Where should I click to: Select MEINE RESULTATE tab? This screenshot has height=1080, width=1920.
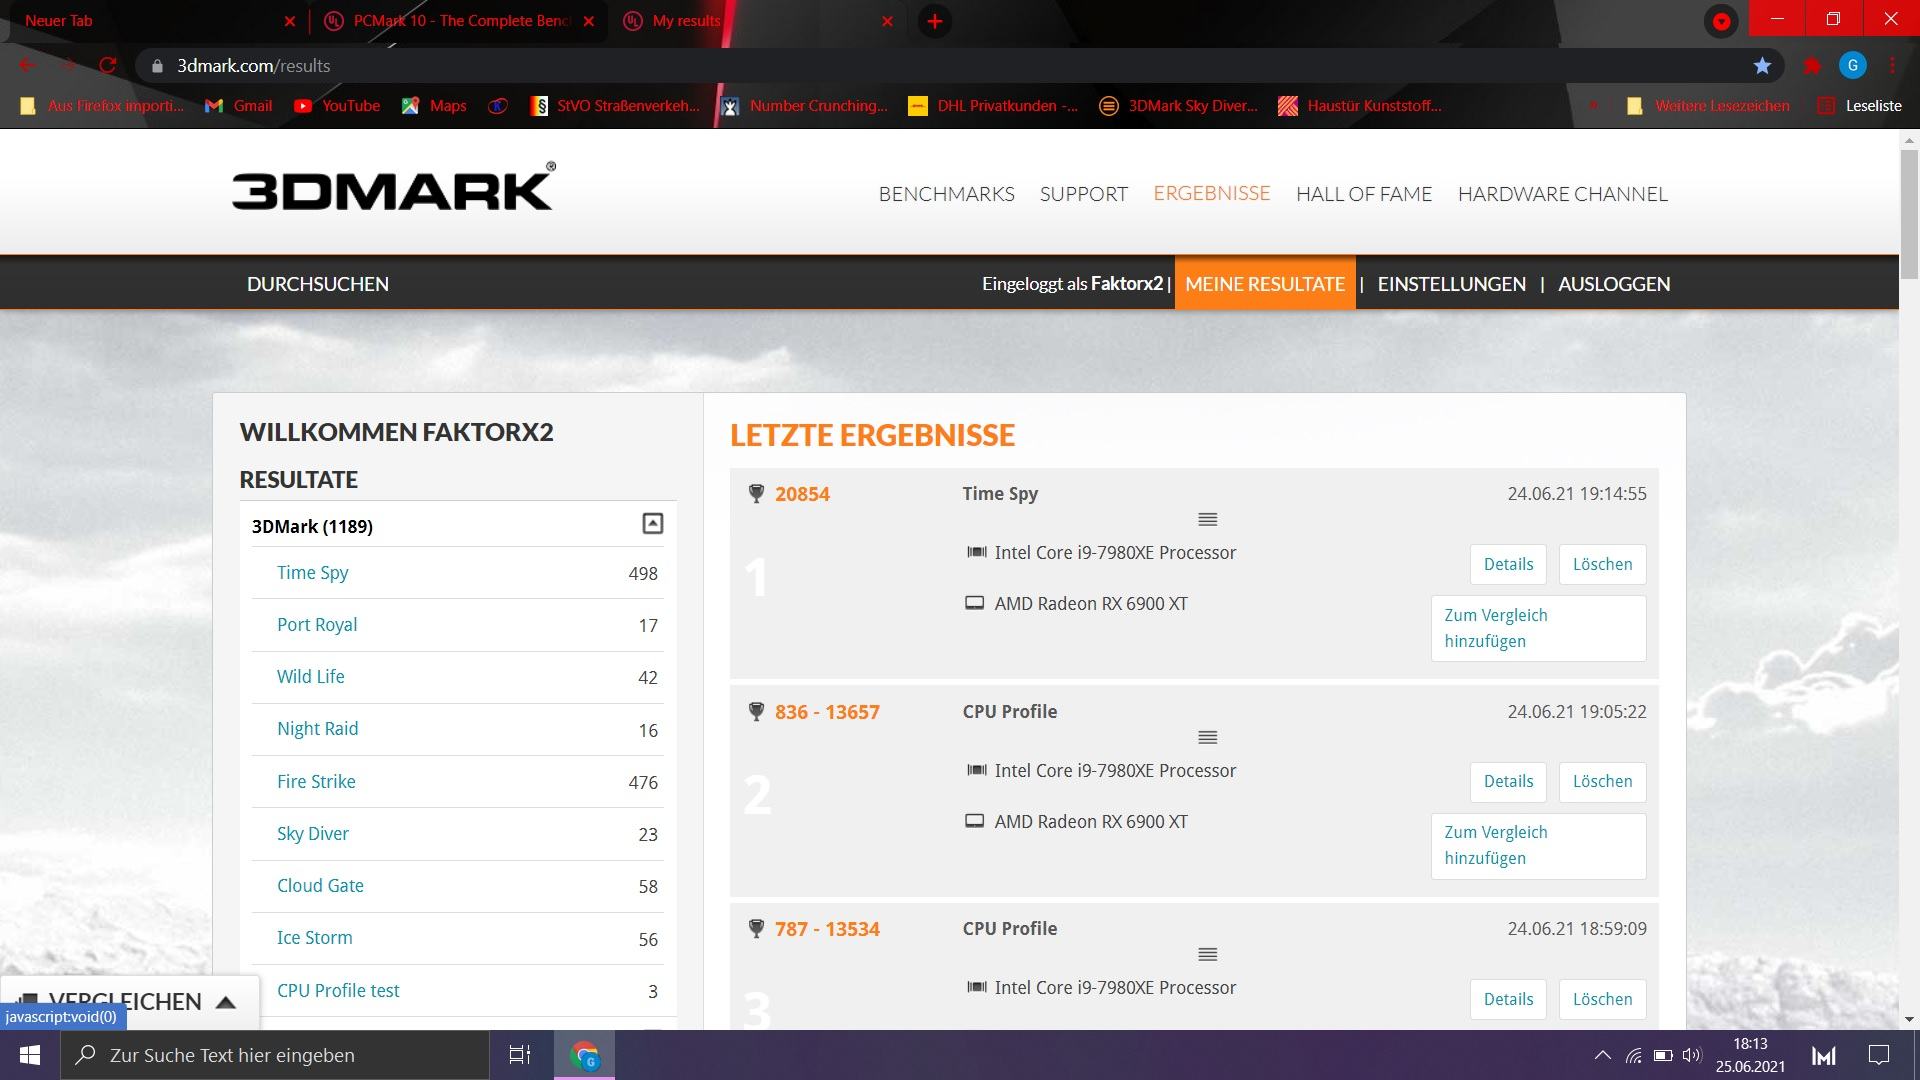pos(1265,283)
